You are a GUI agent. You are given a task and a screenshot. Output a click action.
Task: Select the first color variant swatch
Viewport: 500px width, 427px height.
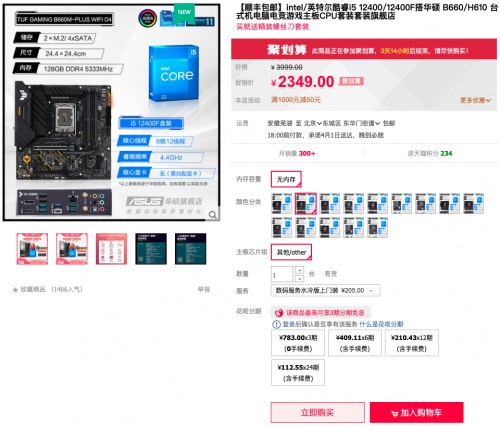(282, 203)
